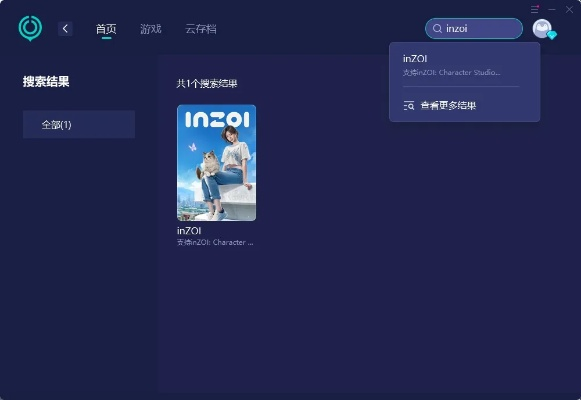The width and height of the screenshot is (581, 400).
Task: Click the inZOI title under the cover
Action: click(189, 231)
